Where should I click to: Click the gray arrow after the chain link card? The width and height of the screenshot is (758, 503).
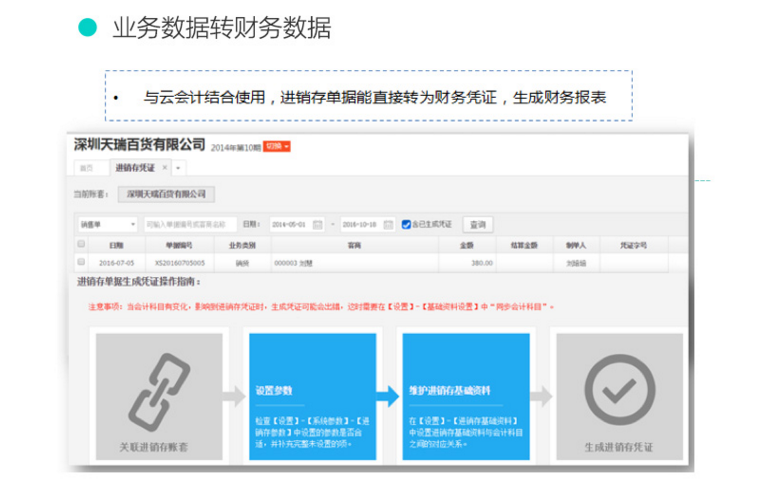tap(234, 396)
